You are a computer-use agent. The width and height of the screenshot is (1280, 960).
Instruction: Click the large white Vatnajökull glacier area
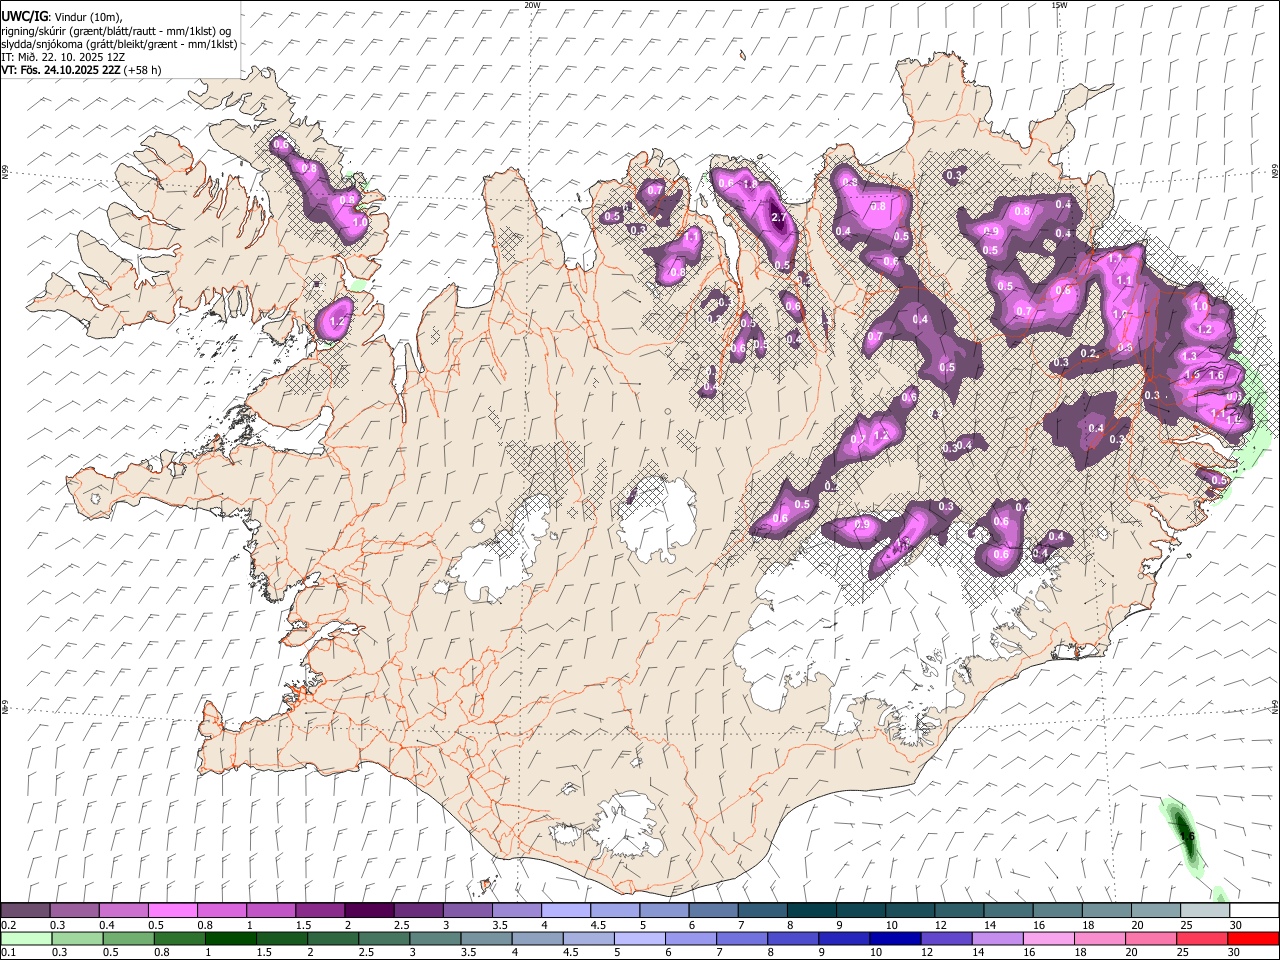click(x=850, y=640)
